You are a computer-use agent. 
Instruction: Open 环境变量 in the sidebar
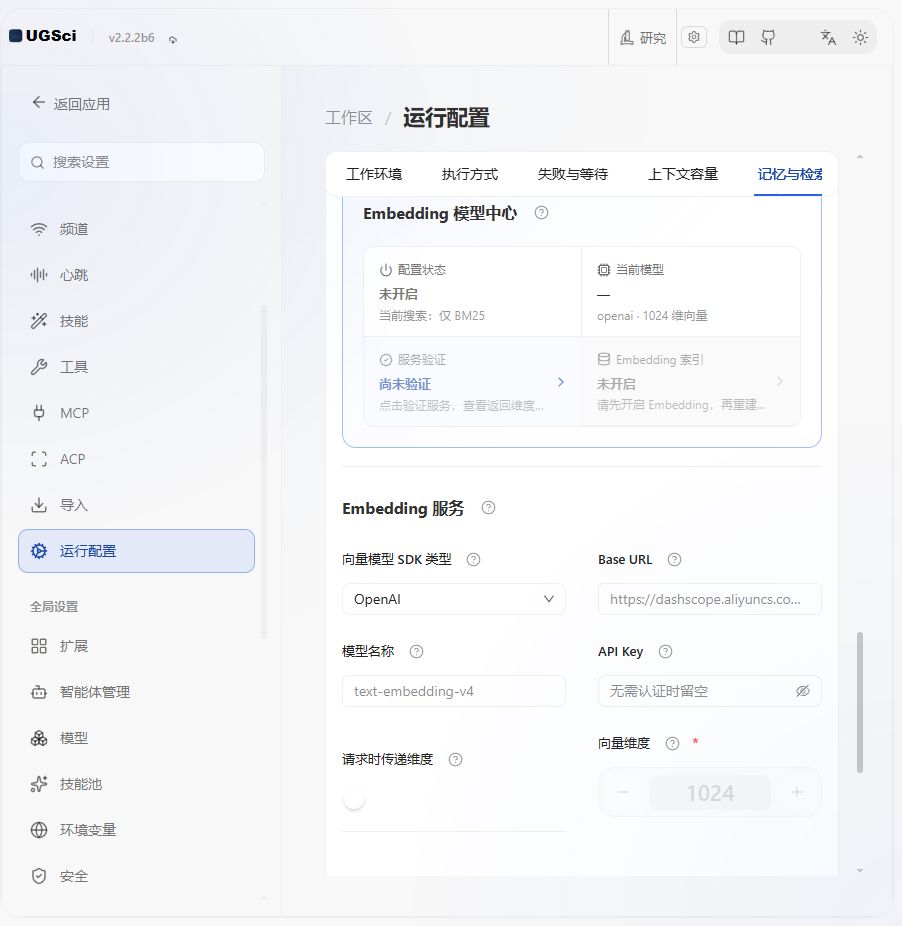pos(136,830)
